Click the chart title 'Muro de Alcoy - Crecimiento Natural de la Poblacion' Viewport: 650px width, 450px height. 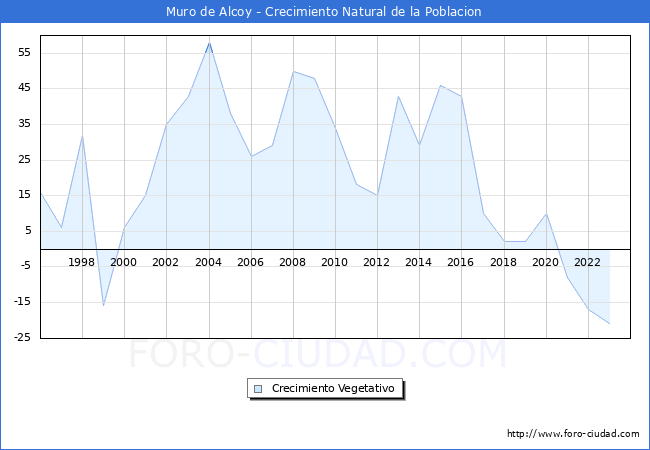click(324, 12)
